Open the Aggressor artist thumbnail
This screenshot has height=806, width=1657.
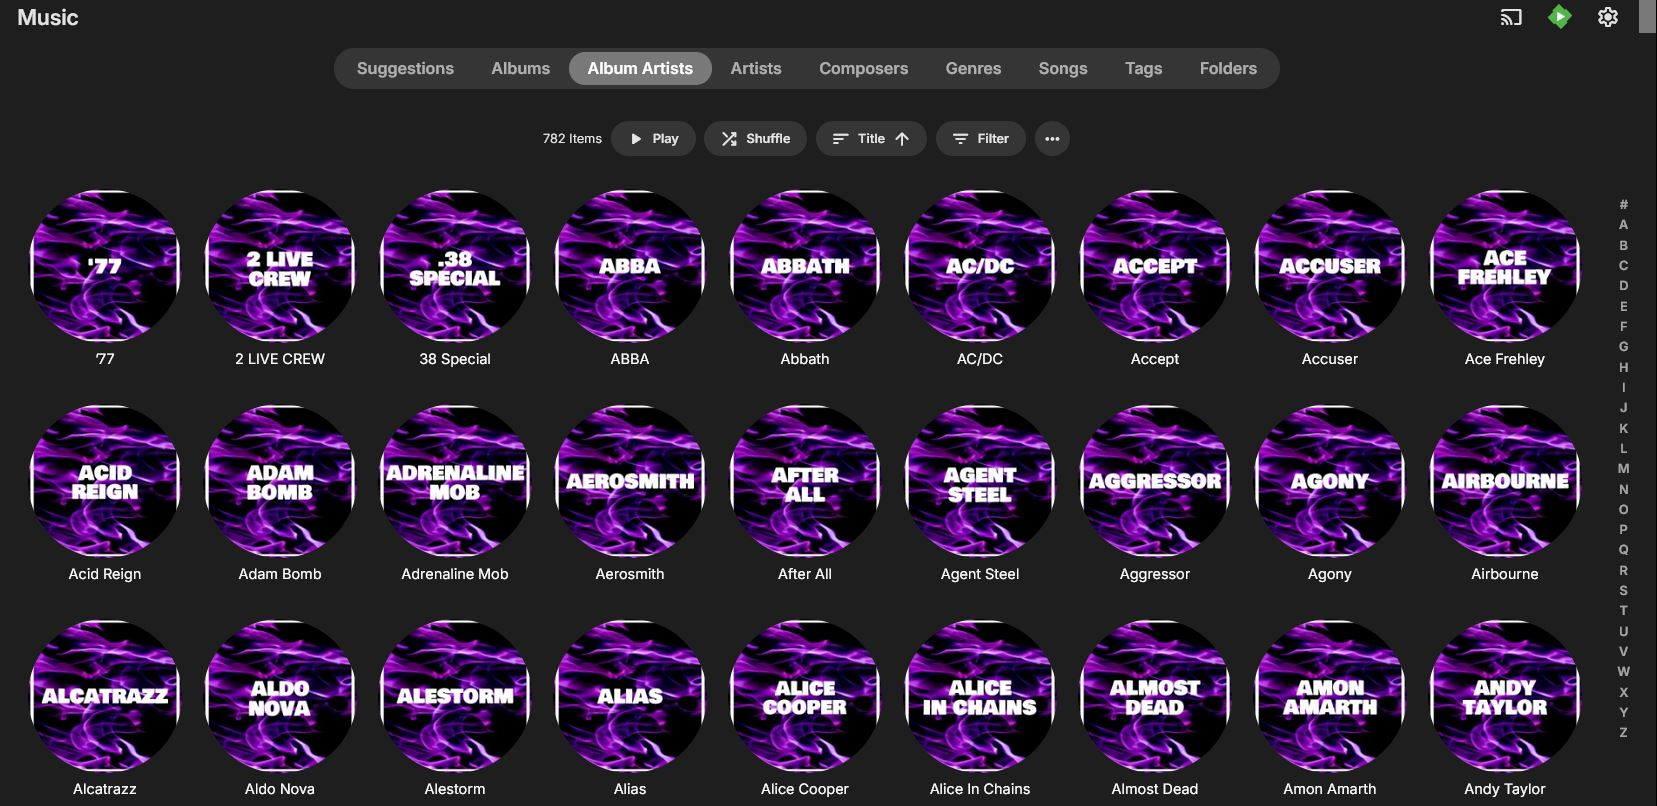(x=1155, y=481)
